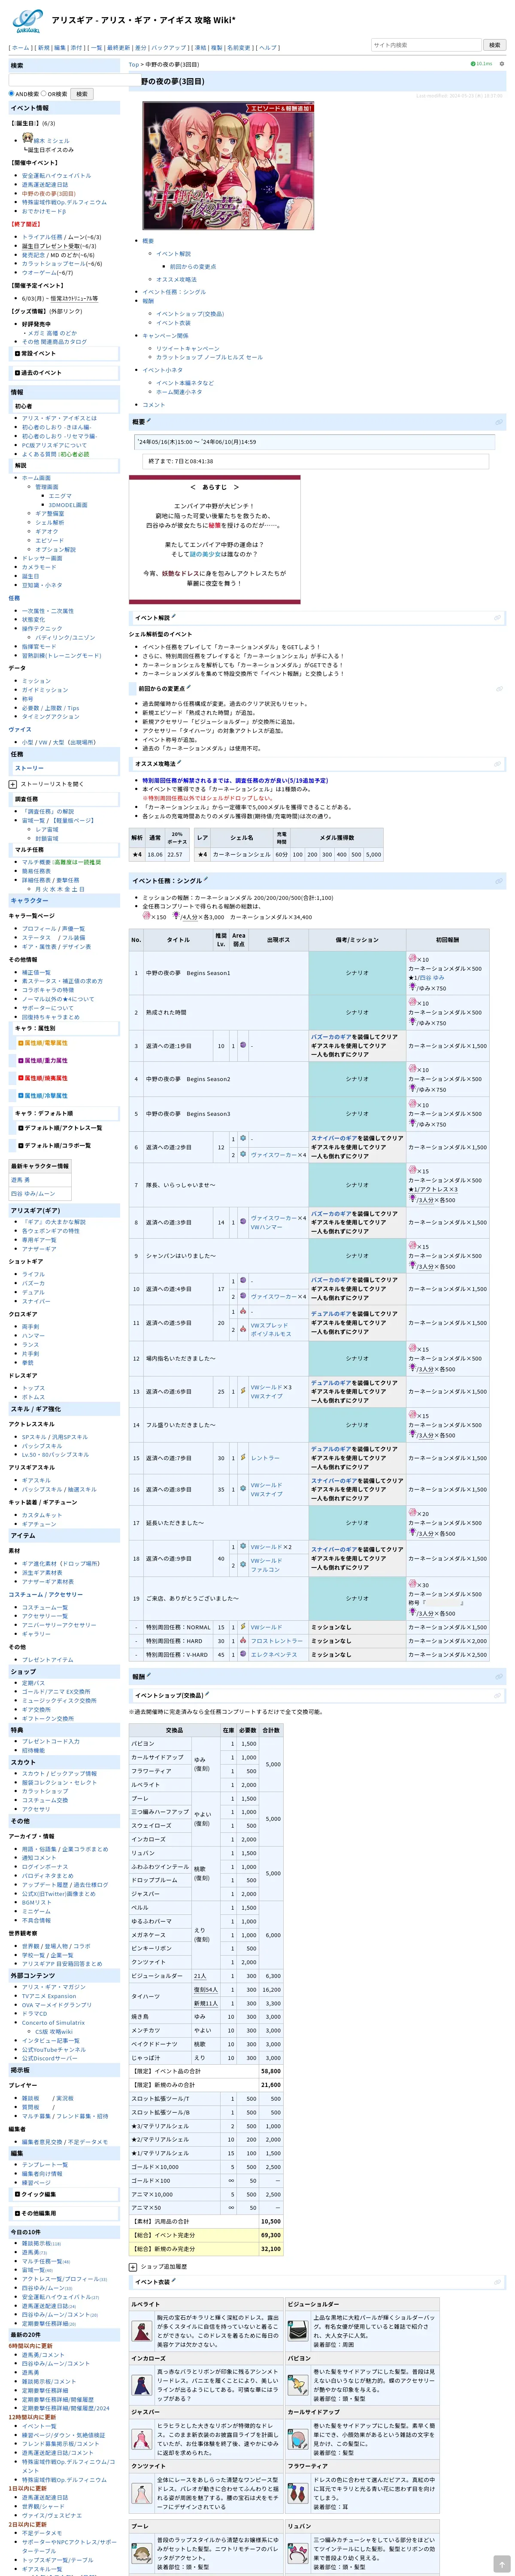Open フロストレントラー boss link
This screenshot has width=515, height=2576.
(276, 1641)
